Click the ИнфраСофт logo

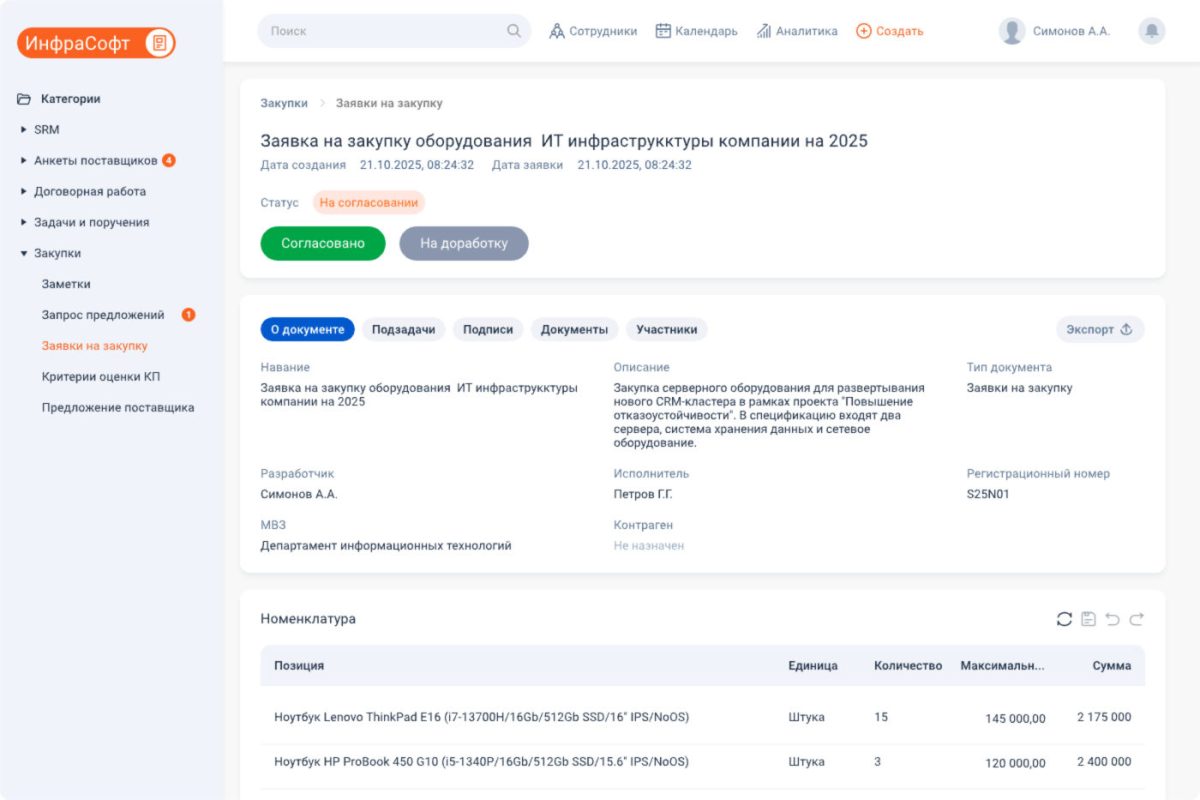point(96,43)
